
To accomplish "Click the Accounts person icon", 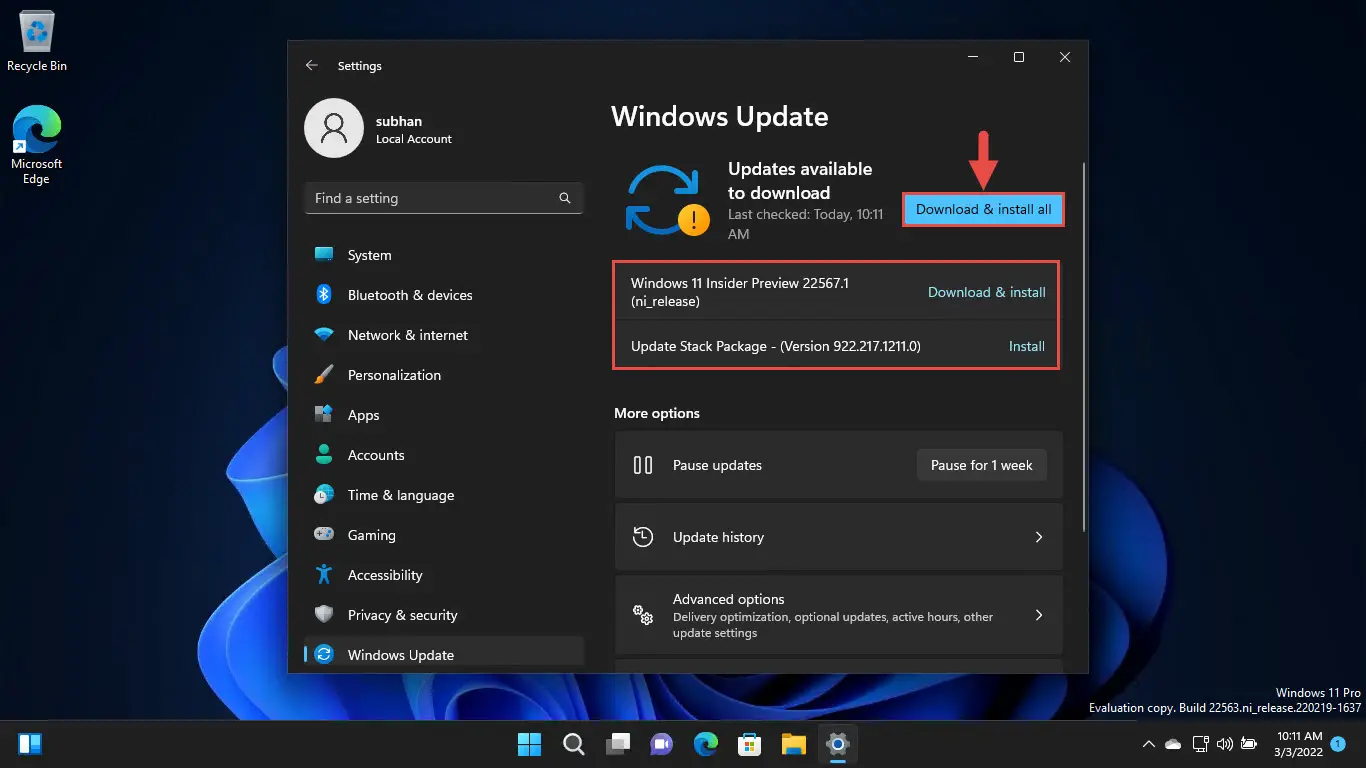I will (324, 455).
